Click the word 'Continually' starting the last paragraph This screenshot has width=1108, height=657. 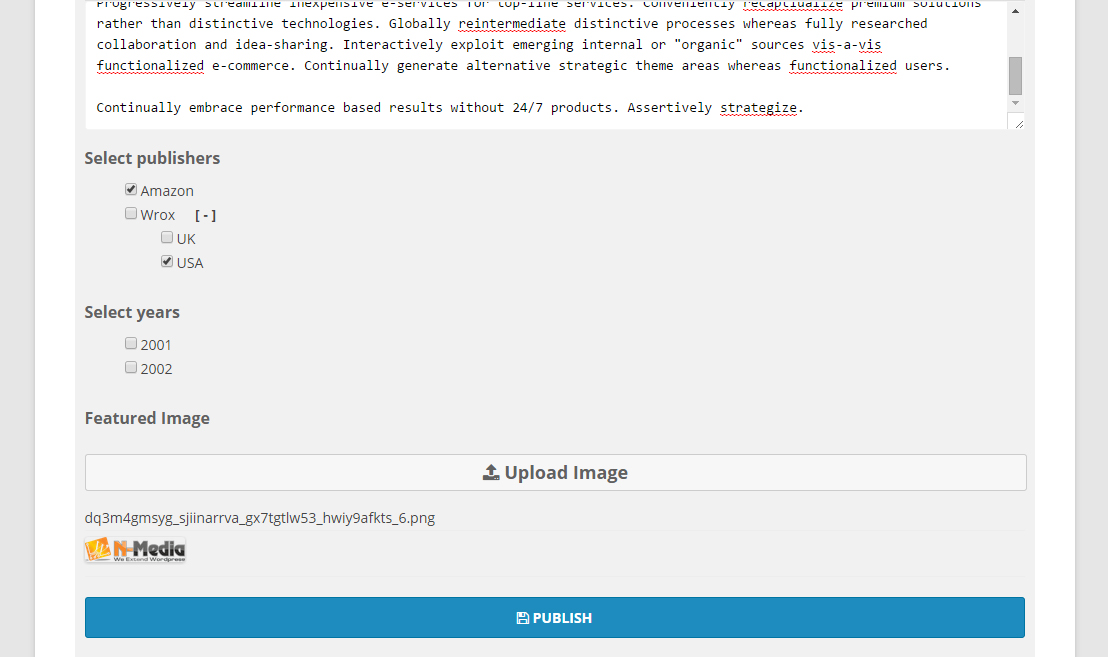[x=139, y=108]
